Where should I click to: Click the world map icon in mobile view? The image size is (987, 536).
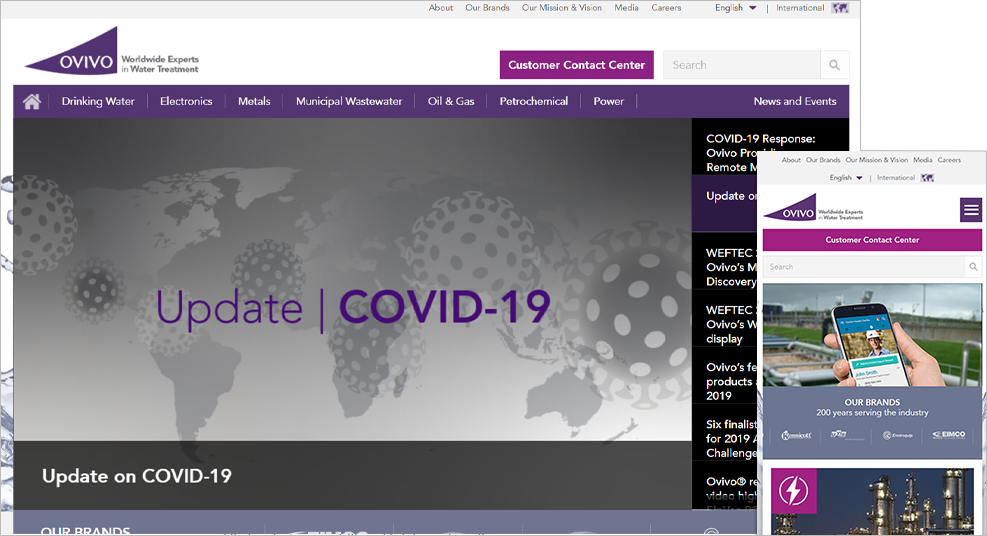927,178
